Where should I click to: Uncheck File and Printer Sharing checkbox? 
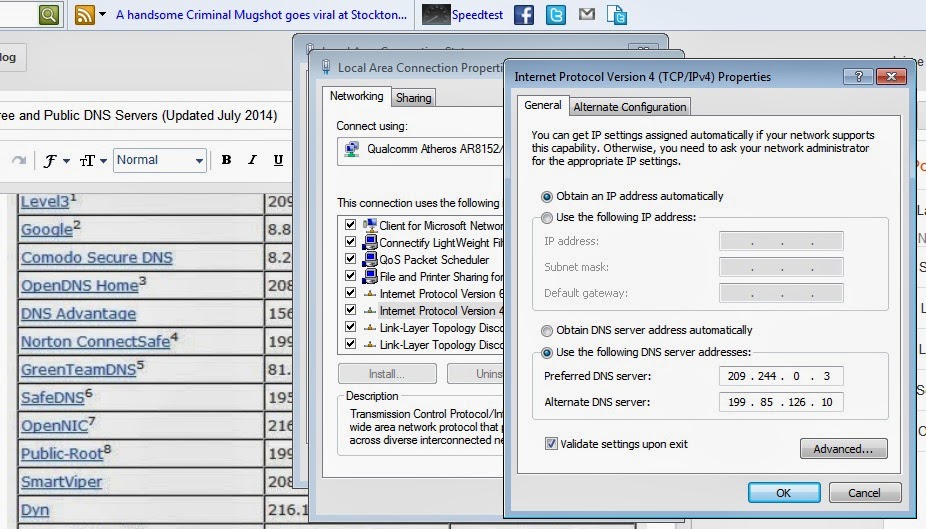[x=350, y=276]
